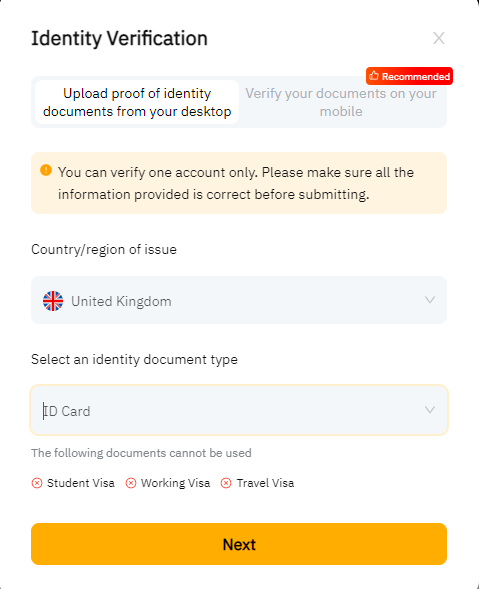
Task: Expand the ID Card document type chevron
Action: [x=430, y=409]
